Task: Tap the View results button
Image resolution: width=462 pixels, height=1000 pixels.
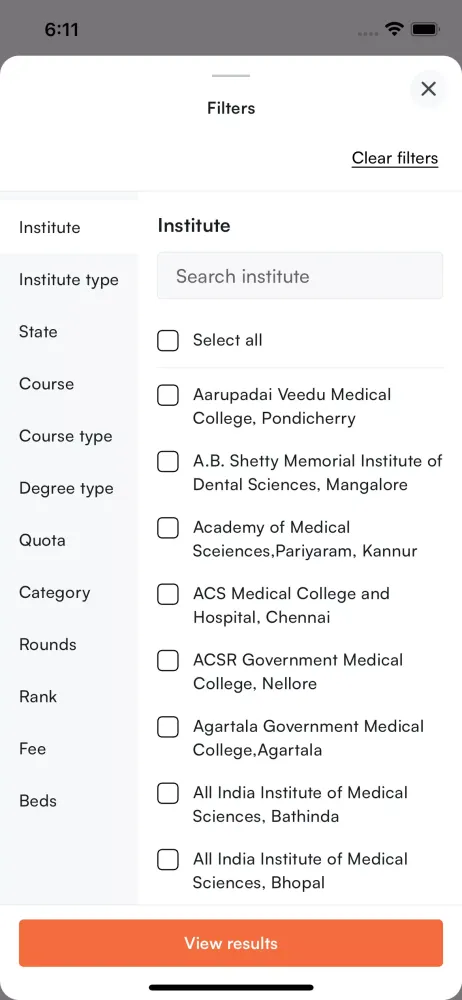Action: coord(231,943)
